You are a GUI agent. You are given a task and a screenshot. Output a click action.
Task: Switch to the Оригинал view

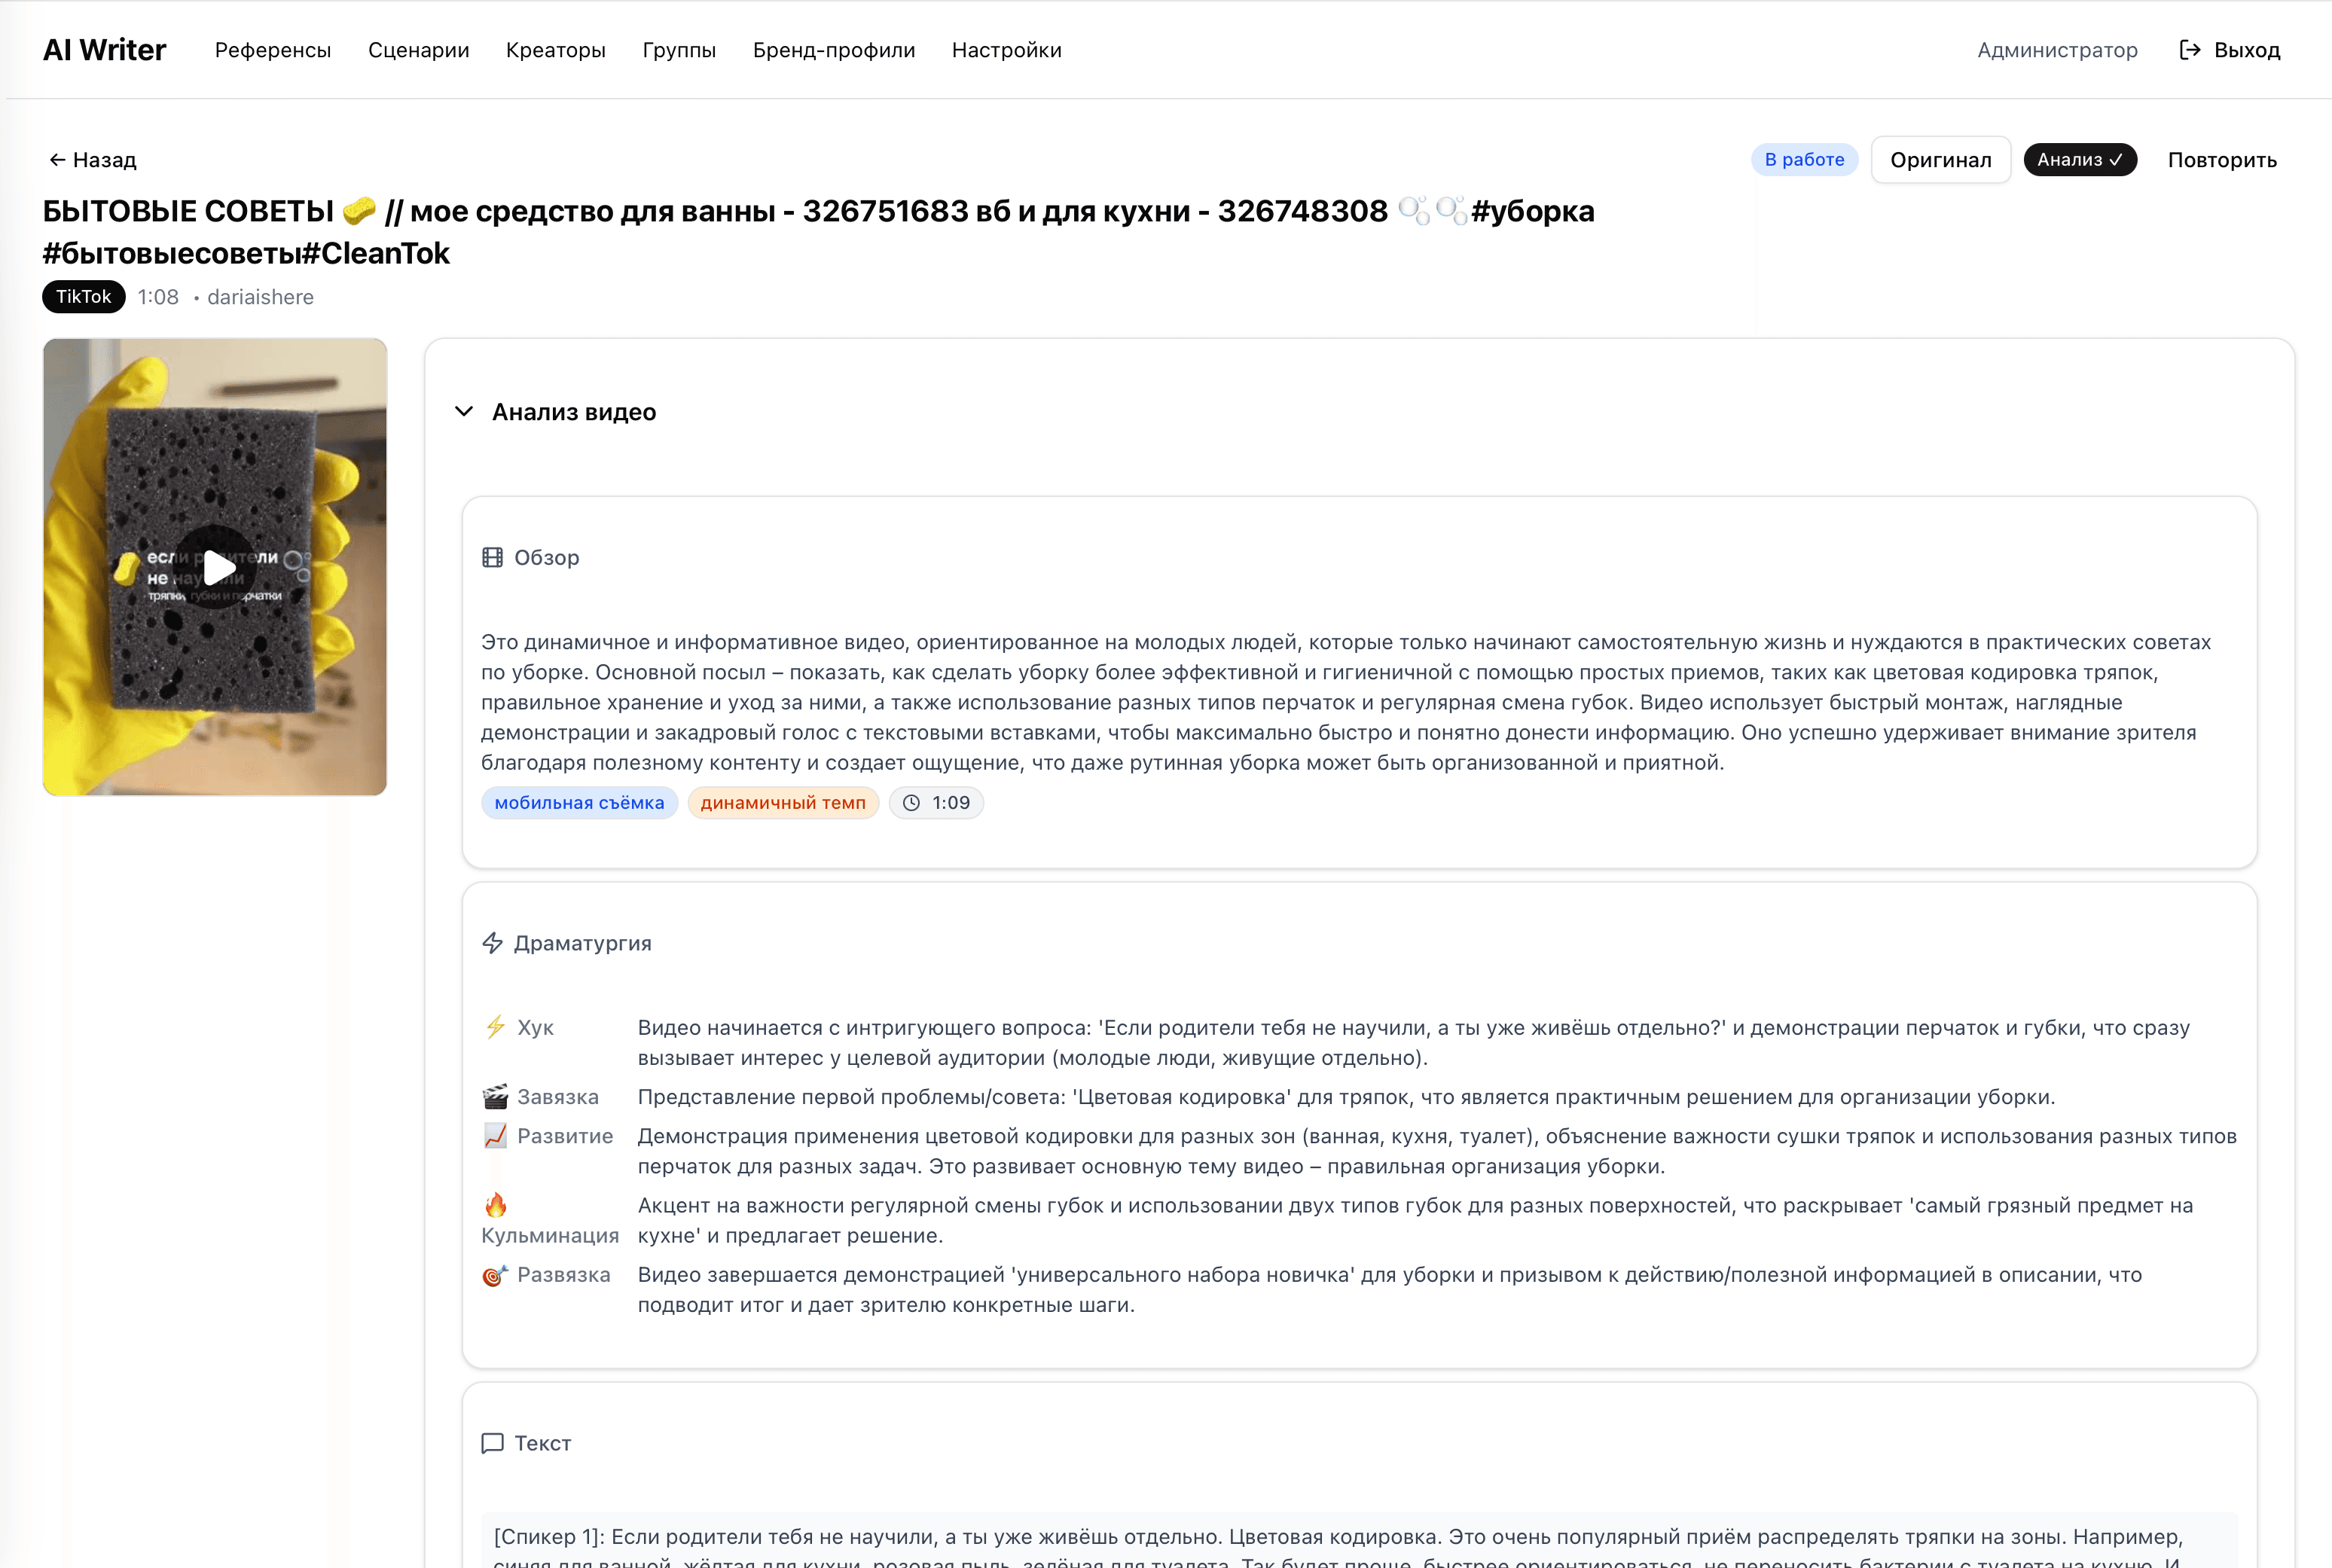pos(1940,160)
